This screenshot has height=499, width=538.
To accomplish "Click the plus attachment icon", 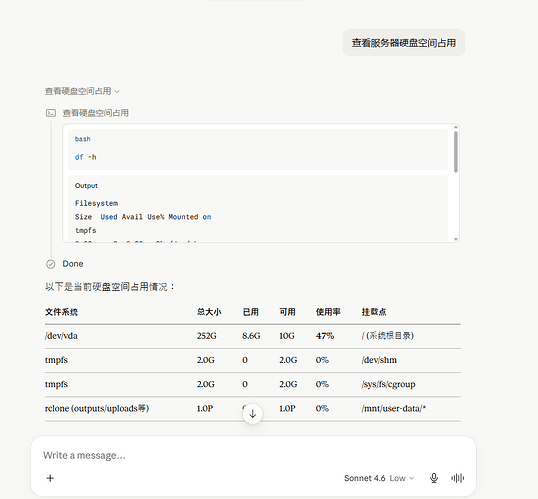I will click(50, 478).
